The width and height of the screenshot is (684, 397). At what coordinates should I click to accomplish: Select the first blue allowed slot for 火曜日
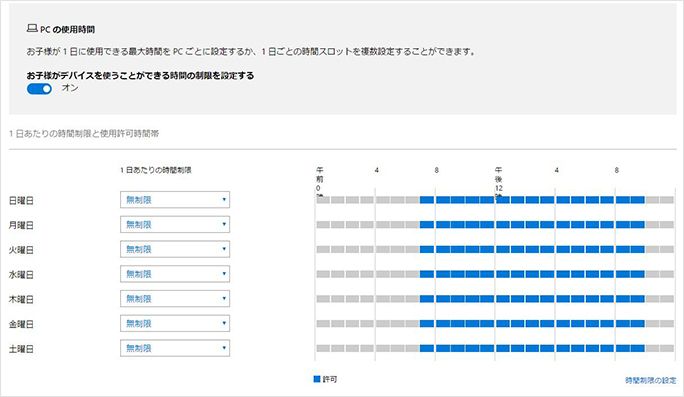[427, 250]
